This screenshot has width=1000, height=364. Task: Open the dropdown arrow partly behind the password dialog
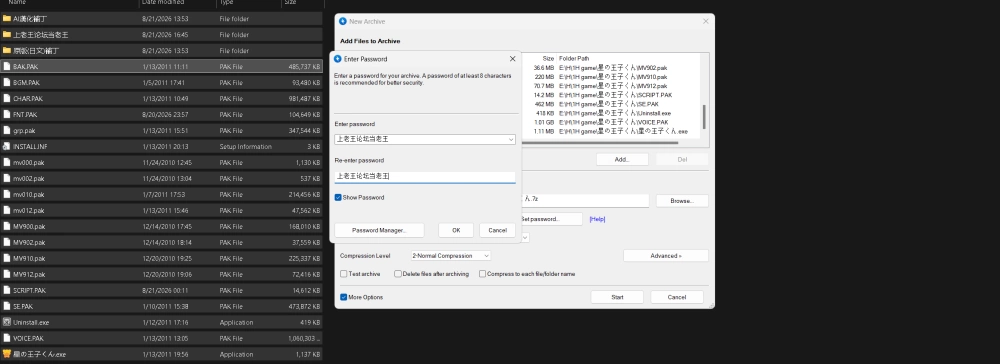coord(526,237)
